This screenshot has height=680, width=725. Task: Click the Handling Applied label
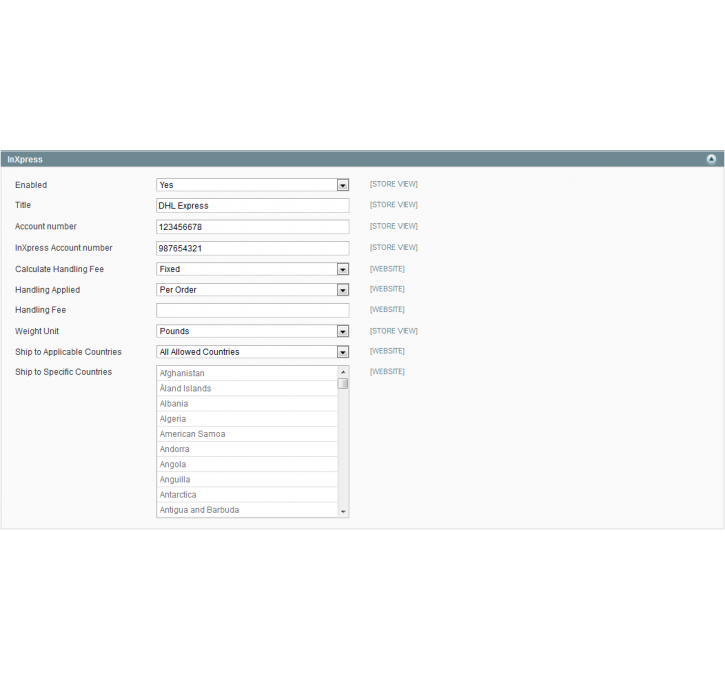48,290
